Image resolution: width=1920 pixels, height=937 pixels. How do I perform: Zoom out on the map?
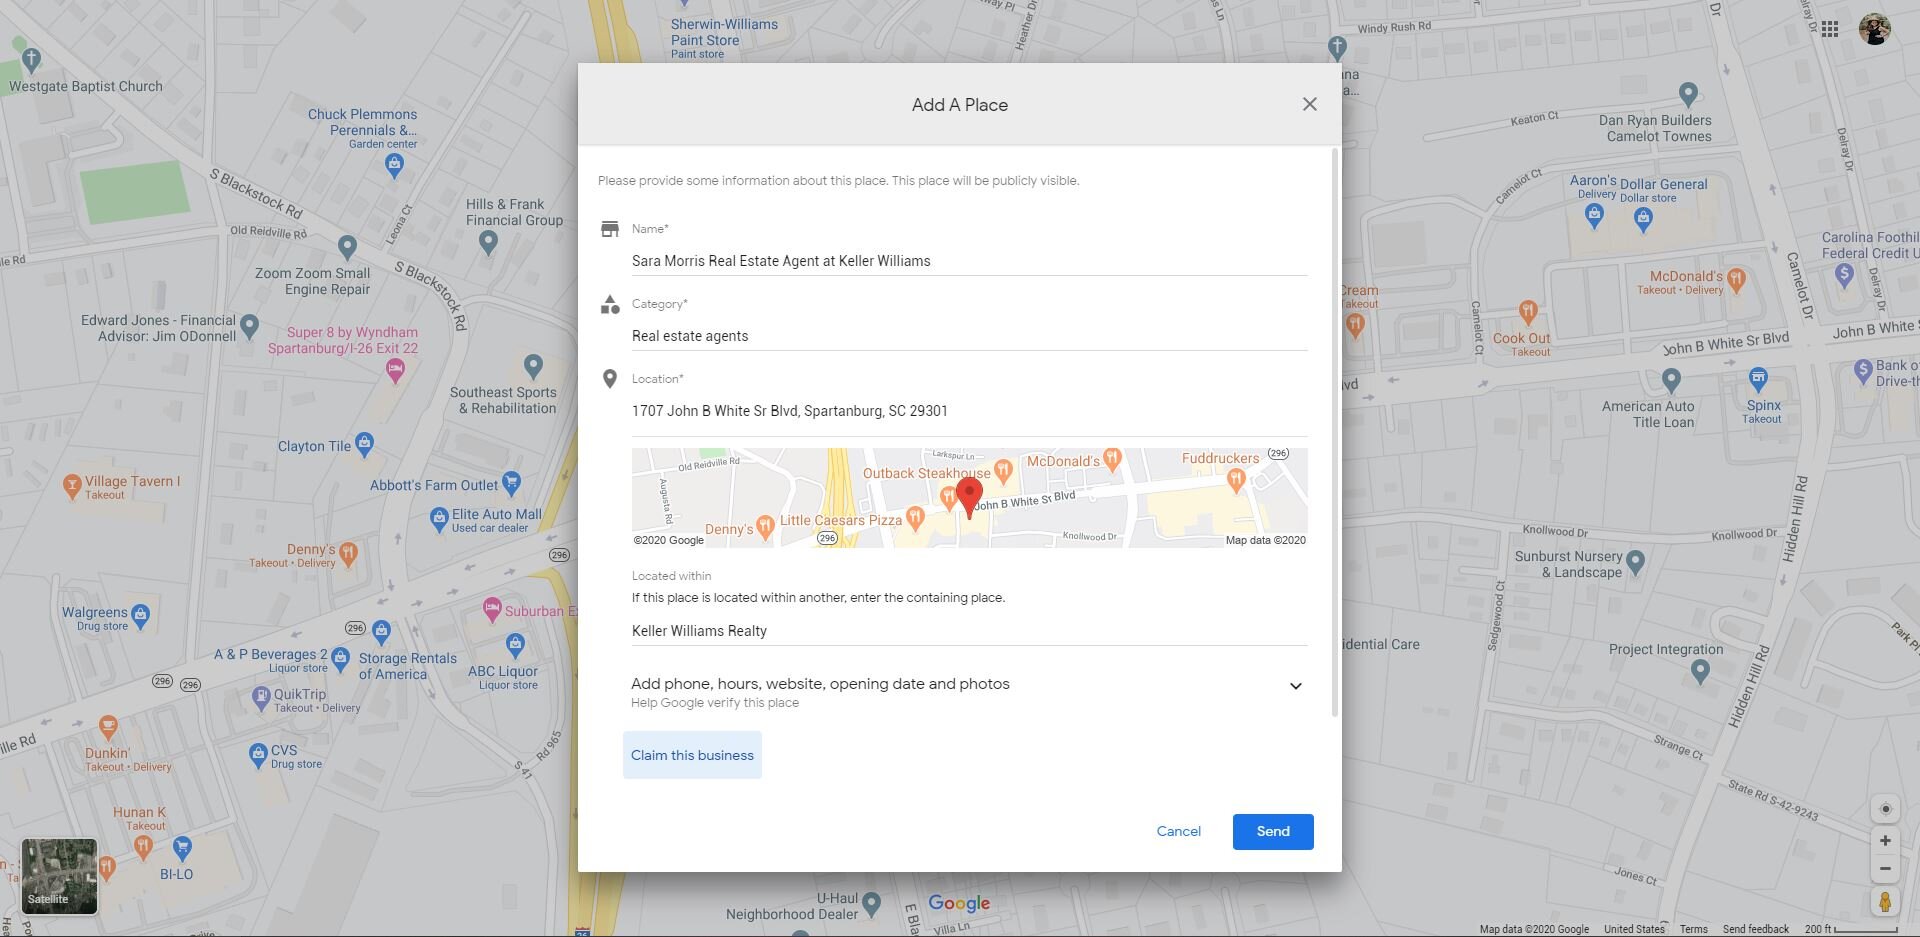point(1885,869)
